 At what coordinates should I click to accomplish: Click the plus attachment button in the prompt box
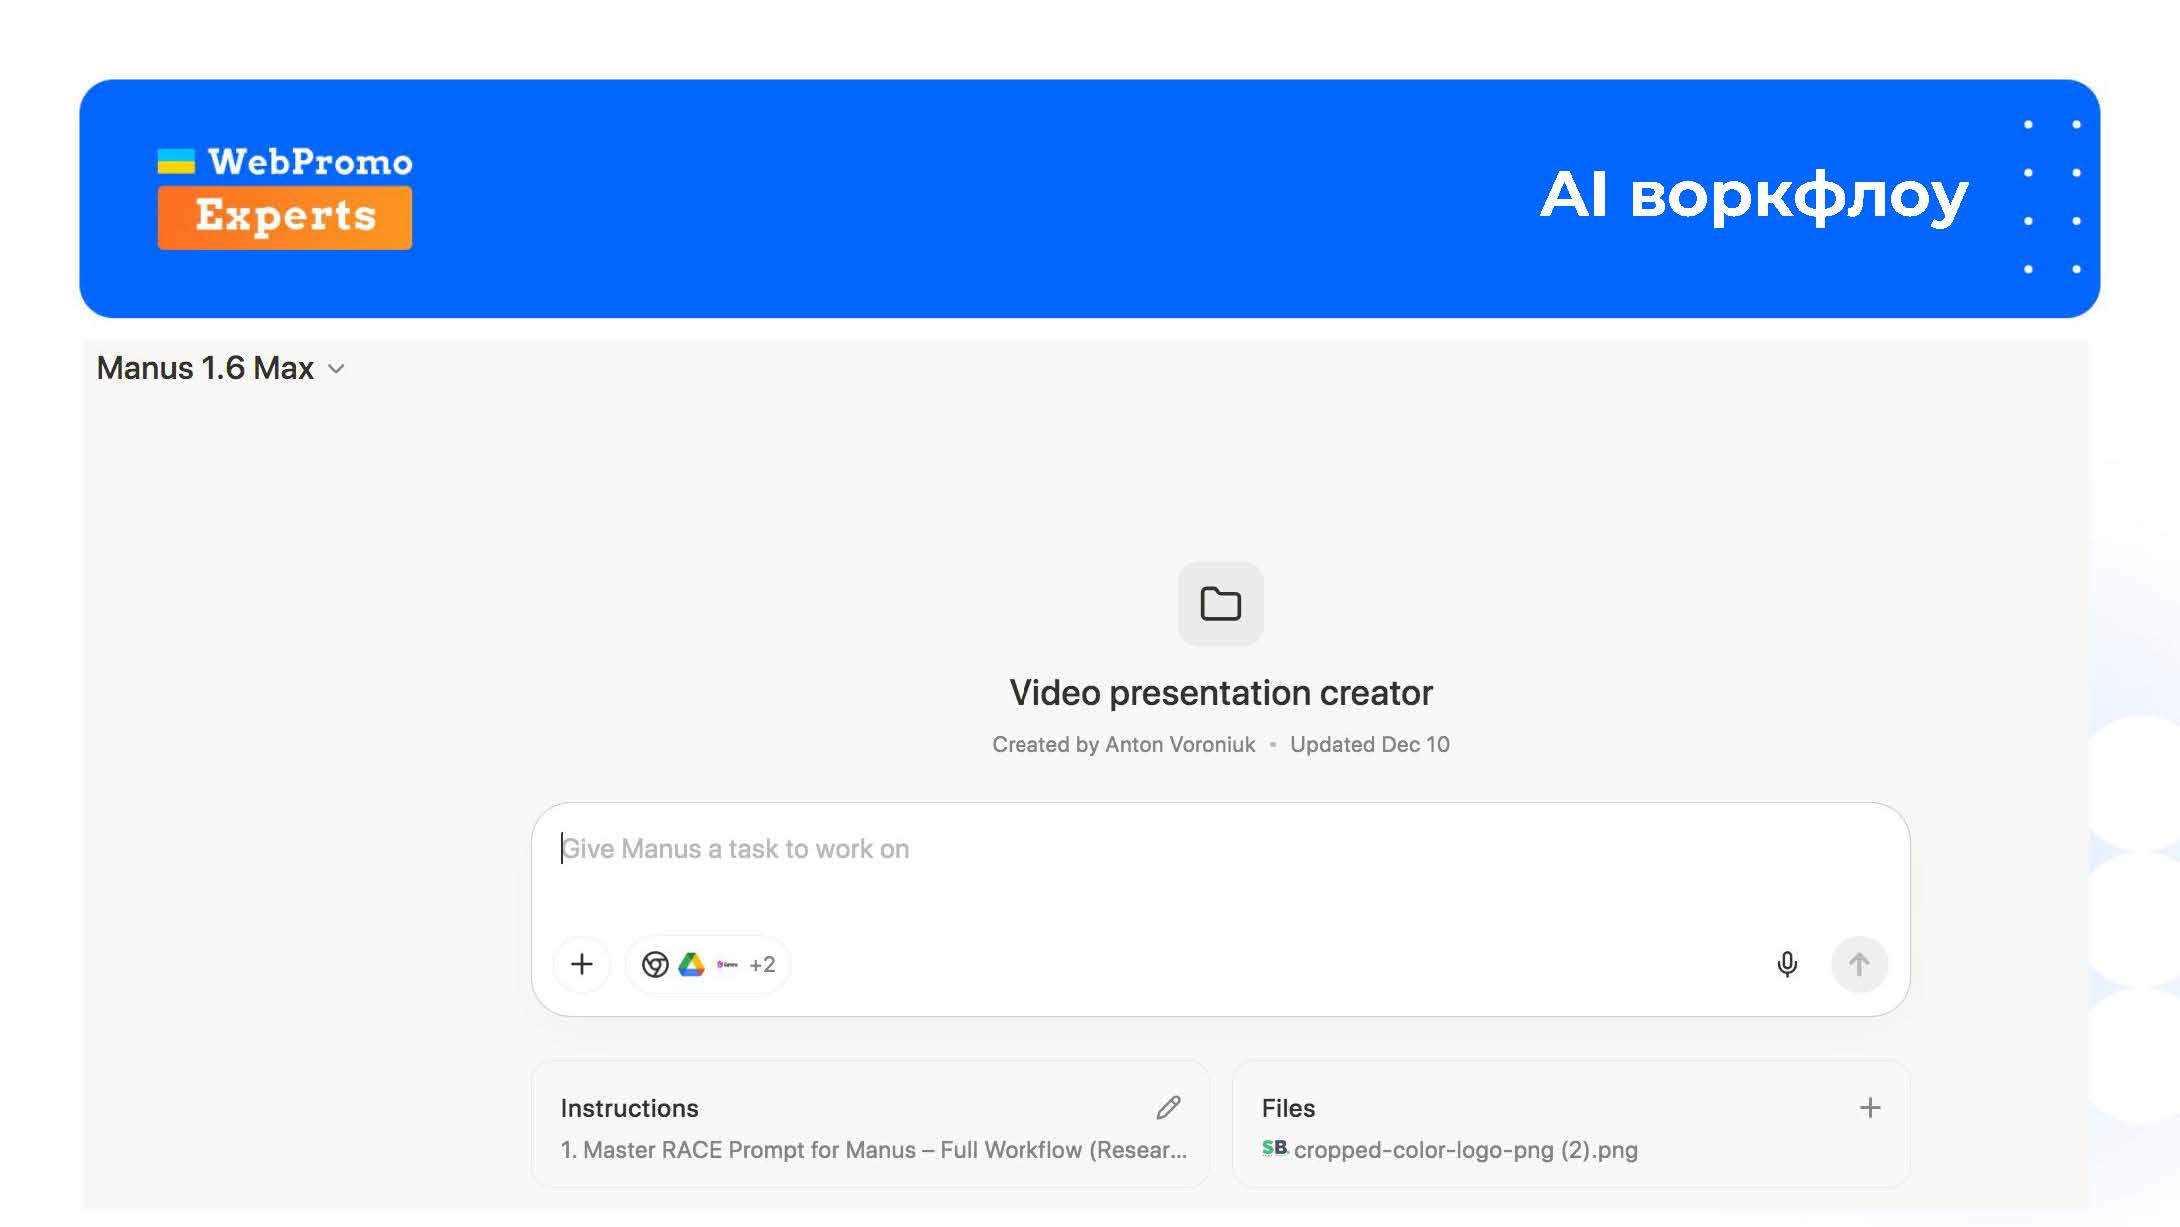point(582,964)
